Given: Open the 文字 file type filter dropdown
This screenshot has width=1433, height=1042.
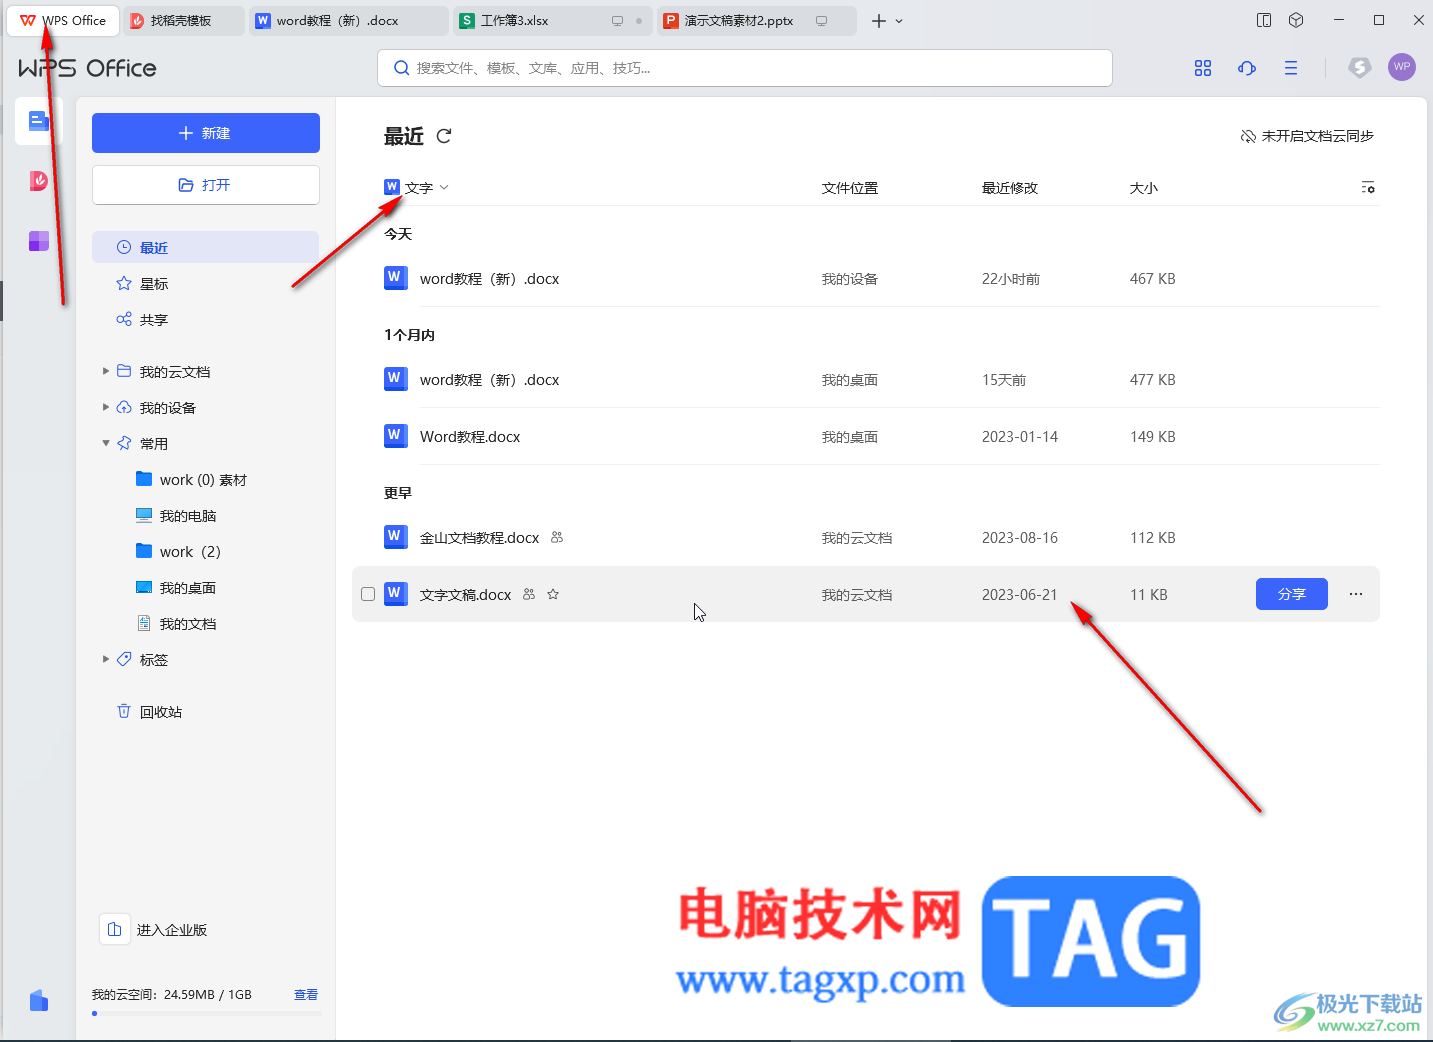Looking at the screenshot, I should point(417,187).
